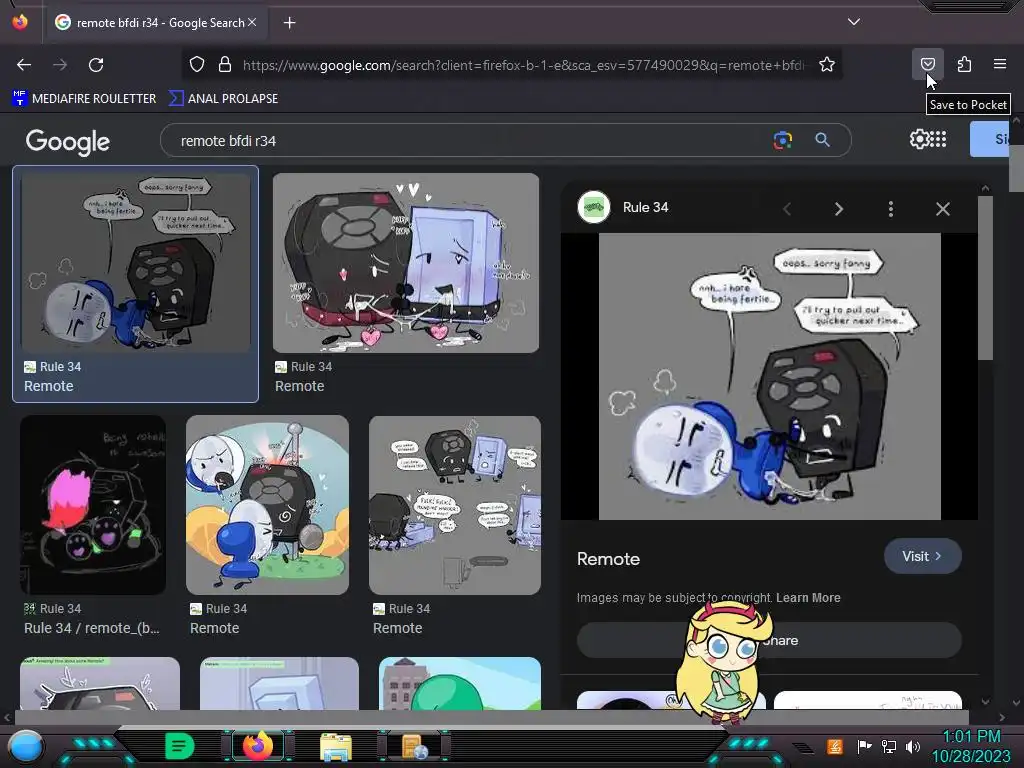
Task: Close the Google Search tab
Action: tap(252, 22)
